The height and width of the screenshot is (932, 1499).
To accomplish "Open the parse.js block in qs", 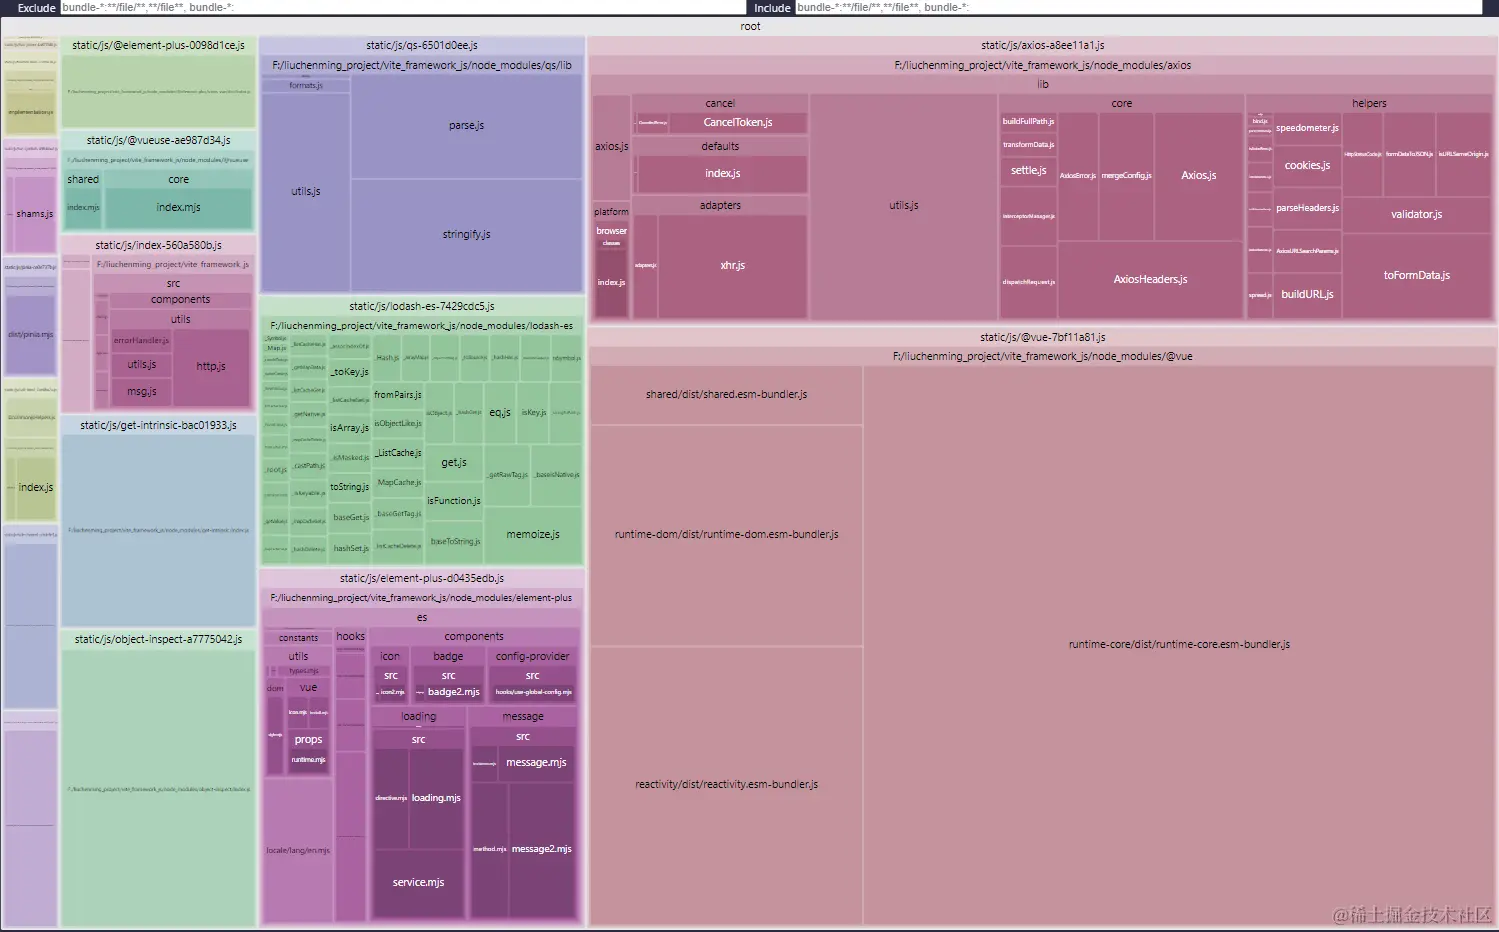I will pyautogui.click(x=466, y=126).
